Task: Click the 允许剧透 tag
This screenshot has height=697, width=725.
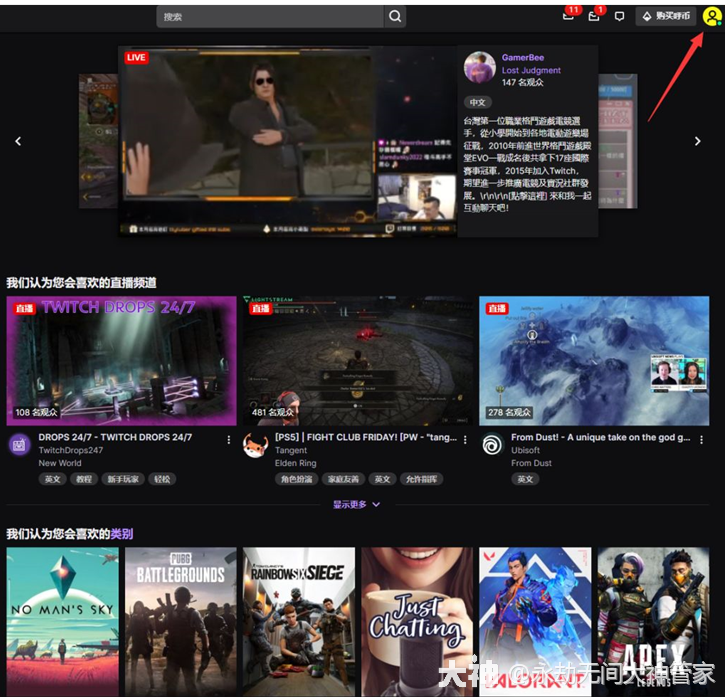Action: pos(421,479)
